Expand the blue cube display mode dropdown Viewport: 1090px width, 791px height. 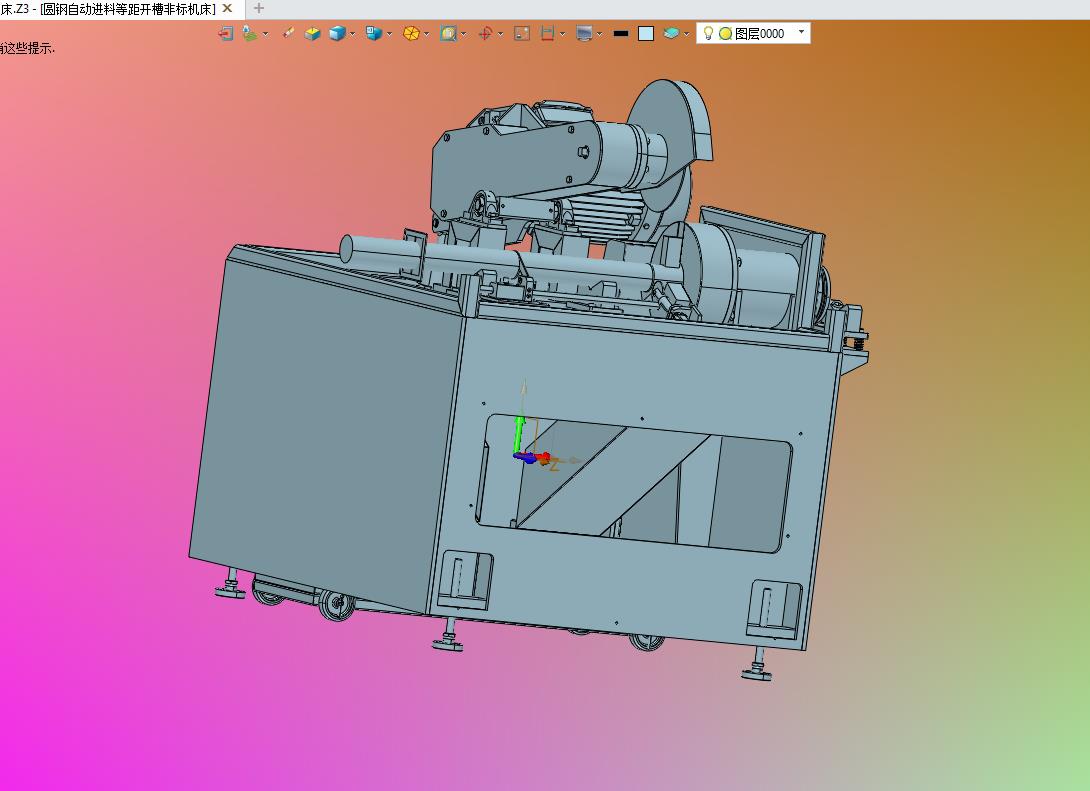coord(352,34)
